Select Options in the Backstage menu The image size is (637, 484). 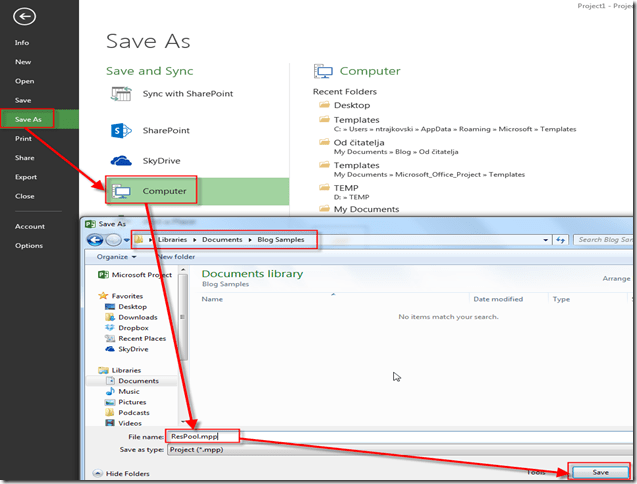coord(29,245)
